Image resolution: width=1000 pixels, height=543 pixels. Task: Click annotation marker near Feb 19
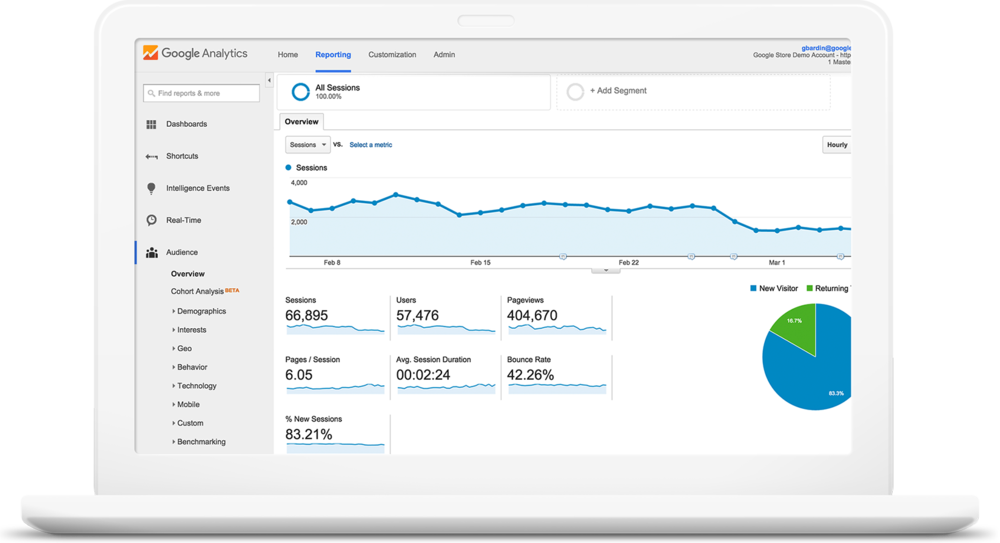pyautogui.click(x=563, y=257)
